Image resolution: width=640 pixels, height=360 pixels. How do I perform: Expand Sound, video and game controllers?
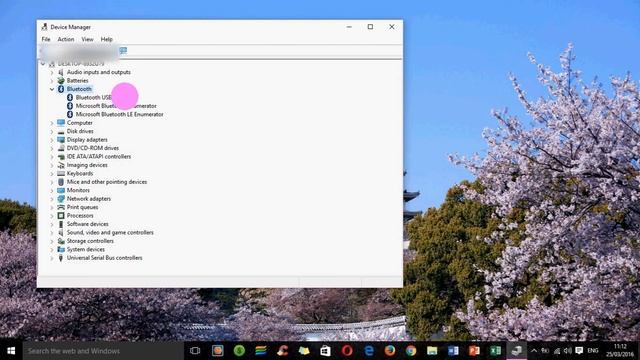click(52, 233)
